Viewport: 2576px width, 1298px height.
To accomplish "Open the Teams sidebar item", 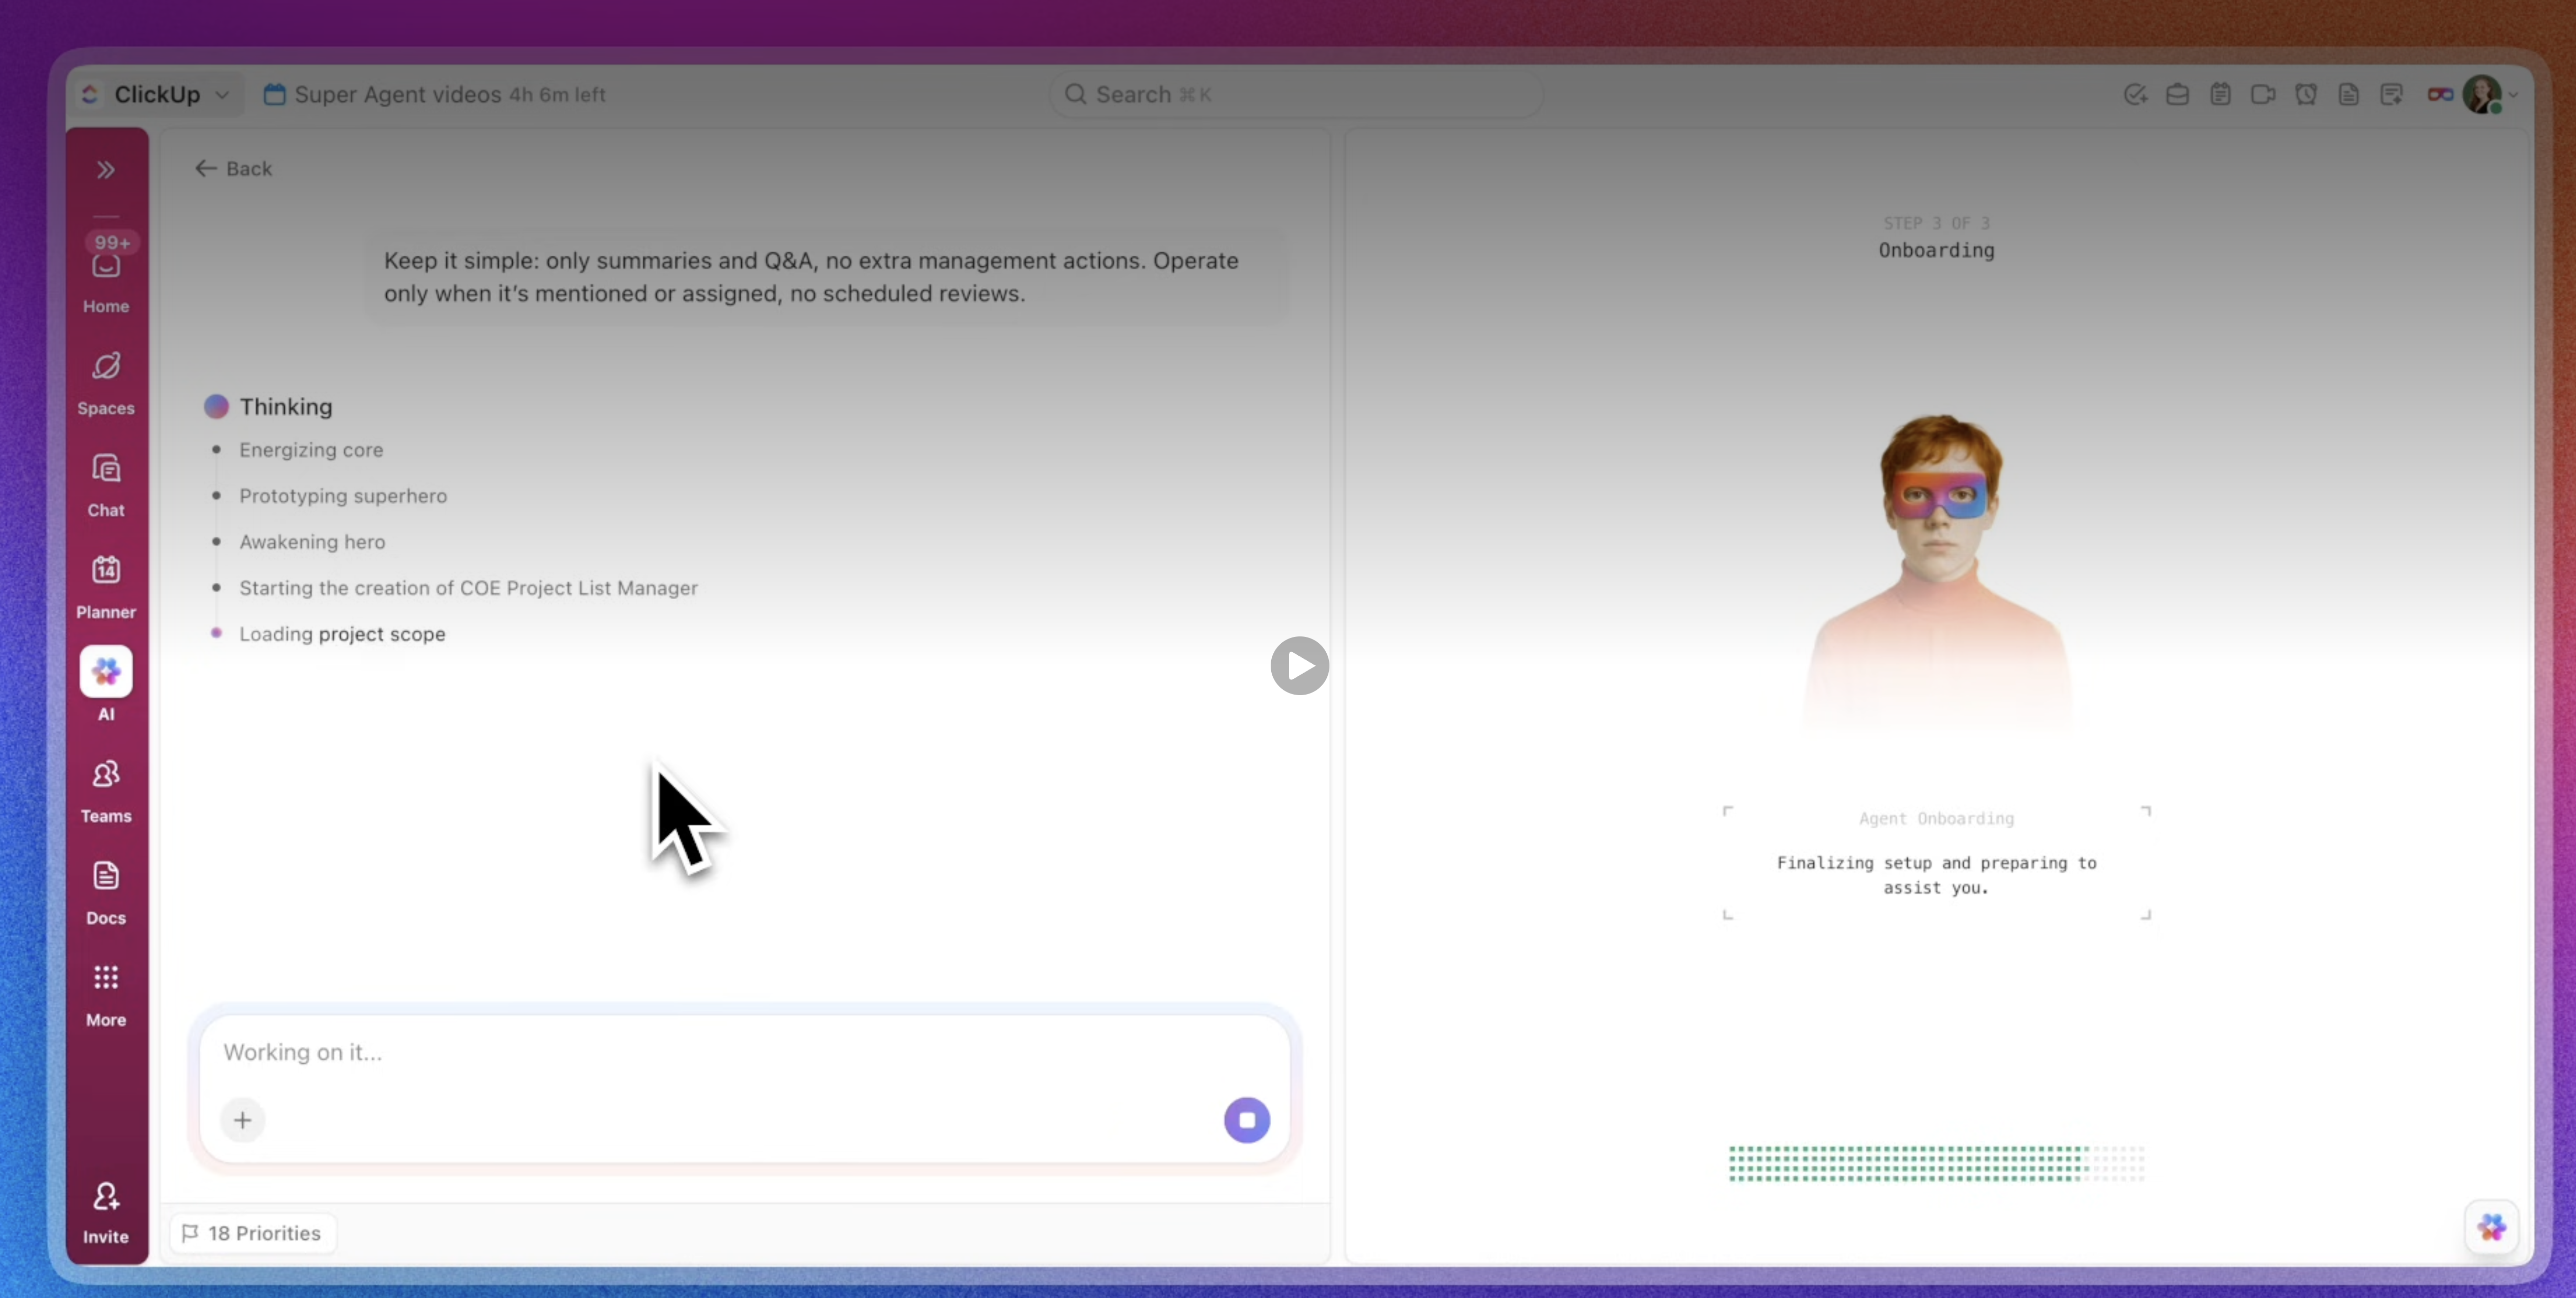I will tap(106, 790).
